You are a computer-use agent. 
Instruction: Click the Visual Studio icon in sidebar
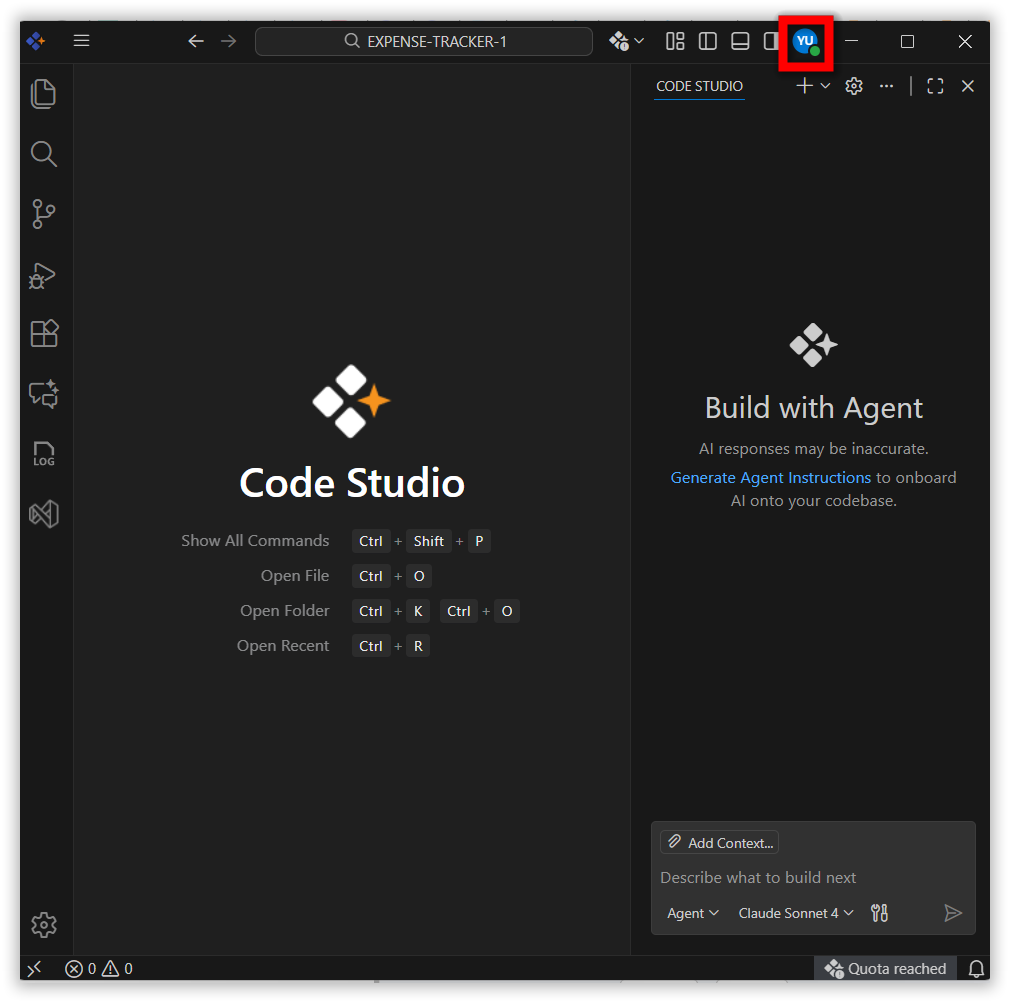(43, 514)
